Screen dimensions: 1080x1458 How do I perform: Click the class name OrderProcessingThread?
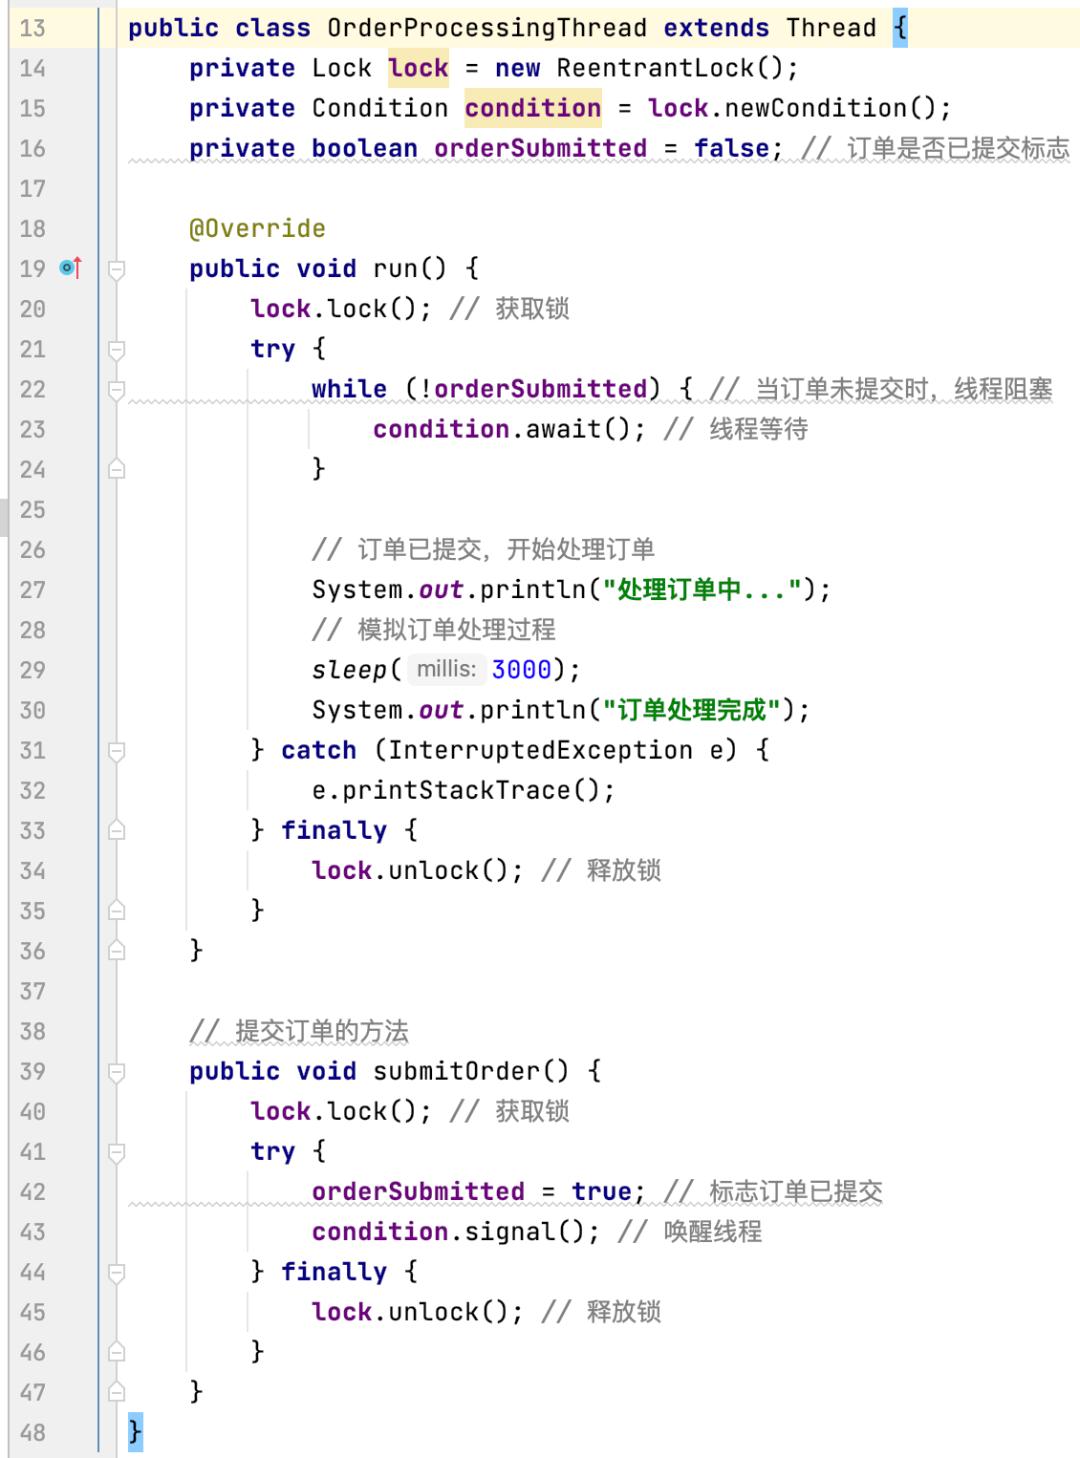(x=487, y=28)
